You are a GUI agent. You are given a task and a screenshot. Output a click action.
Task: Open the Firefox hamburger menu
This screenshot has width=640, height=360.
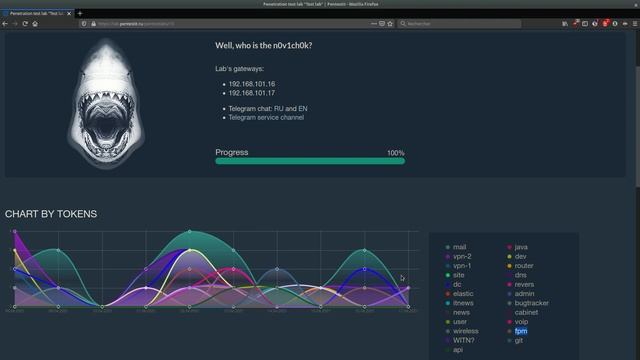point(635,24)
